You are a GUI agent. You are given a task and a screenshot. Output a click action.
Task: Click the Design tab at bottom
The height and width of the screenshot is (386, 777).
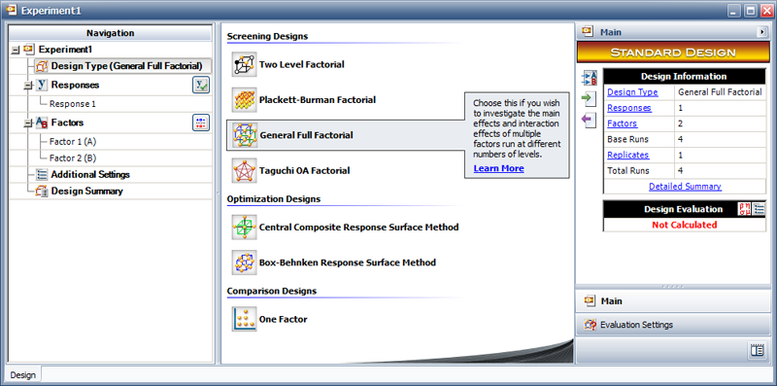23,375
